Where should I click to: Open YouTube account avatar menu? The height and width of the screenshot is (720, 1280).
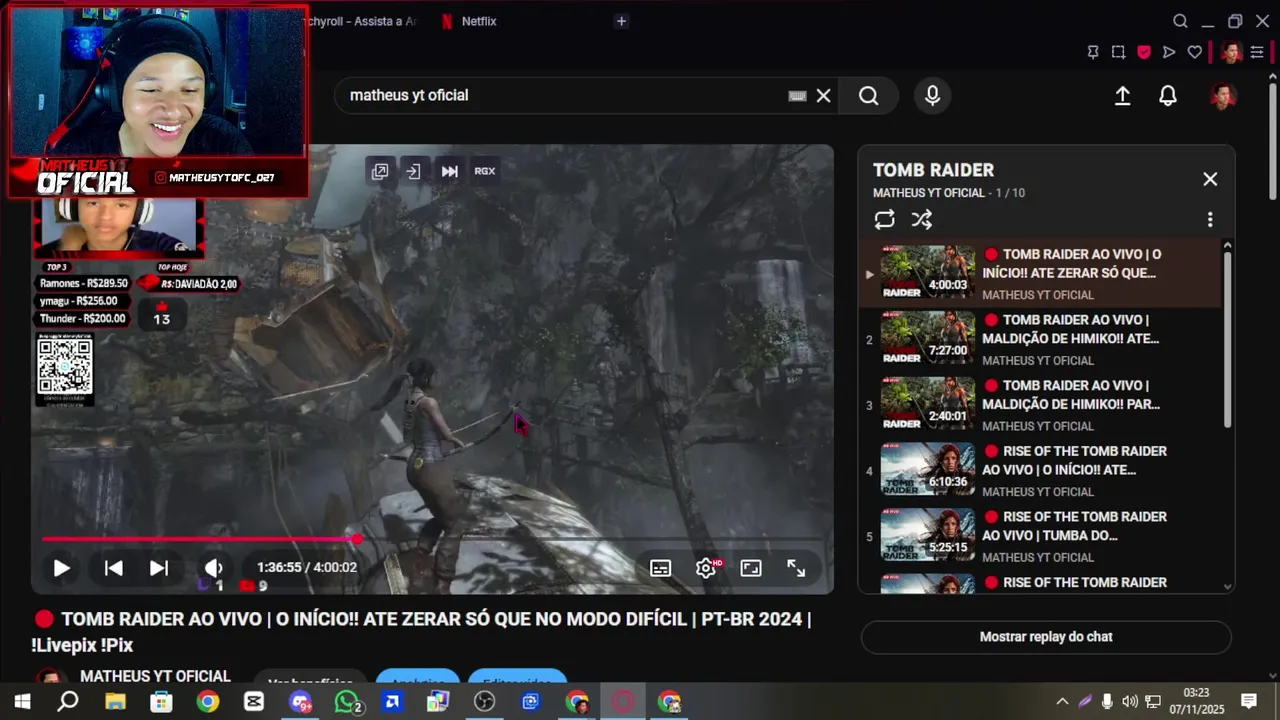click(x=1222, y=96)
